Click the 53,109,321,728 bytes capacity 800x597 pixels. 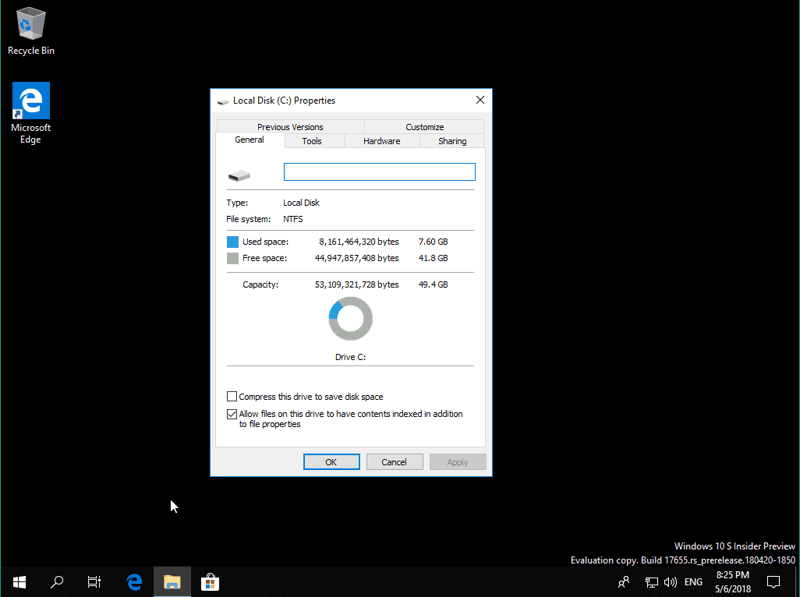pyautogui.click(x=357, y=285)
